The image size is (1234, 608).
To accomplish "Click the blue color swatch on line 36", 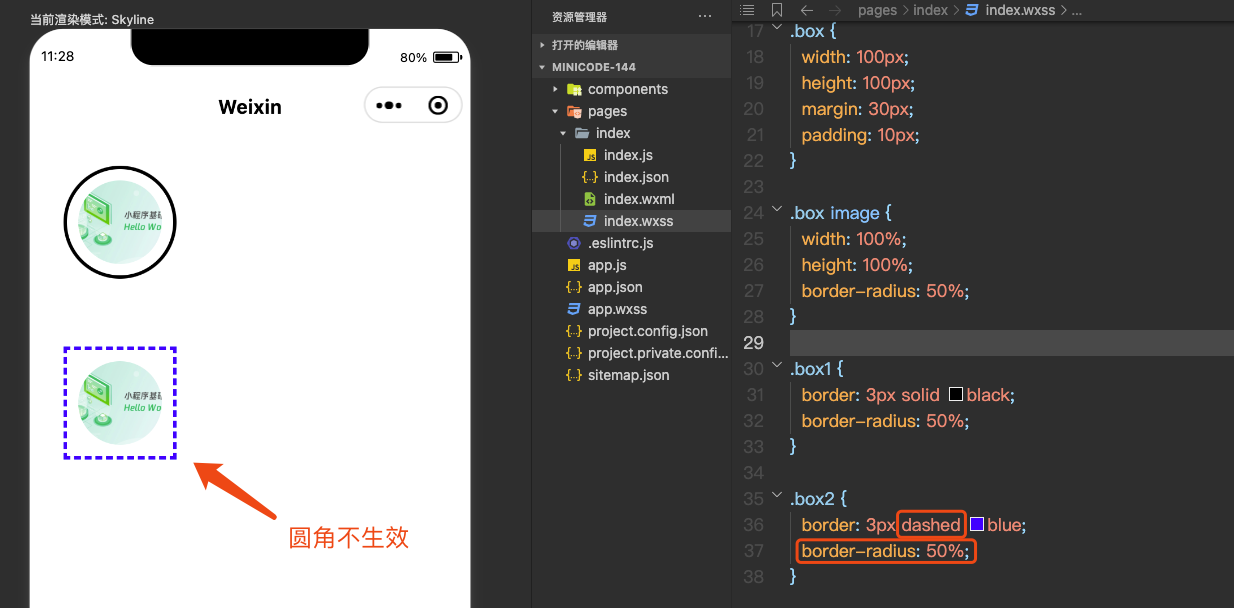I will coord(977,524).
